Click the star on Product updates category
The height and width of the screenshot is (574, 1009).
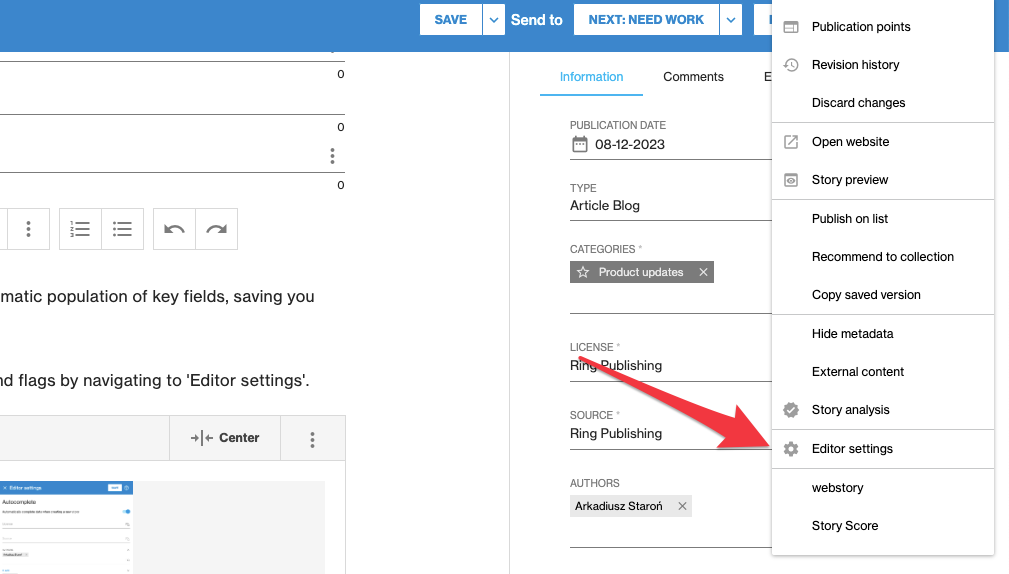[583, 272]
